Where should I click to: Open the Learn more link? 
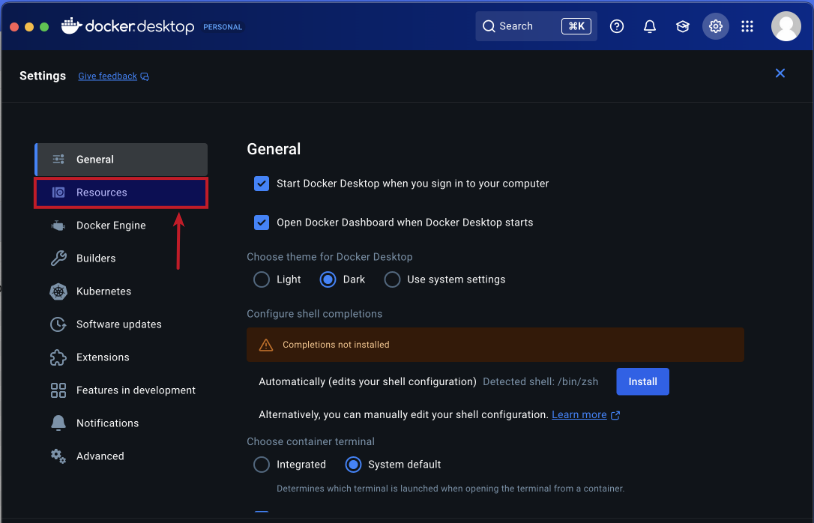[579, 414]
